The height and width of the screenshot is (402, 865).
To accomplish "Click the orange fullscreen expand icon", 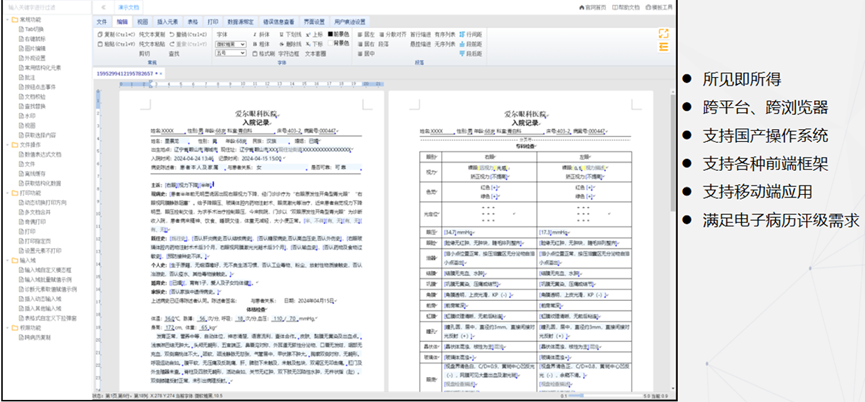I will (x=663, y=34).
